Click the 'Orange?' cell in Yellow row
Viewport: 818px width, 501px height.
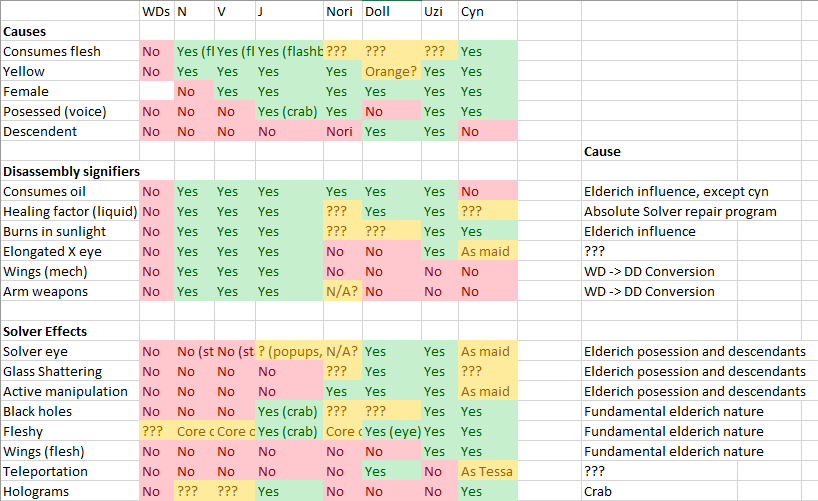(392, 71)
